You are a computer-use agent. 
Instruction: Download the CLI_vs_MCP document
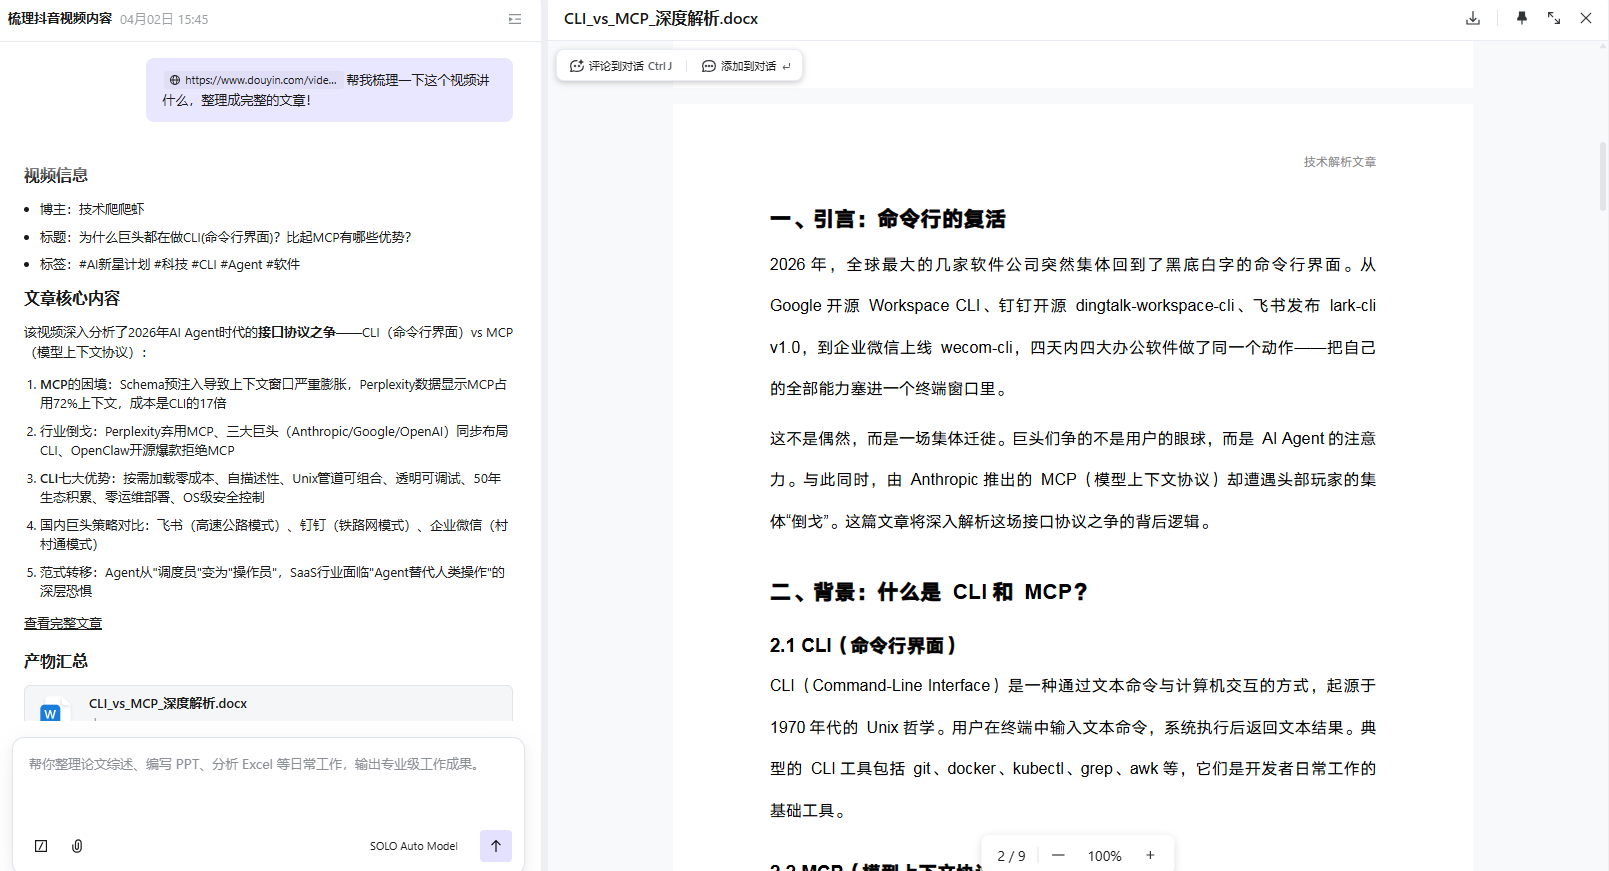(x=1472, y=18)
